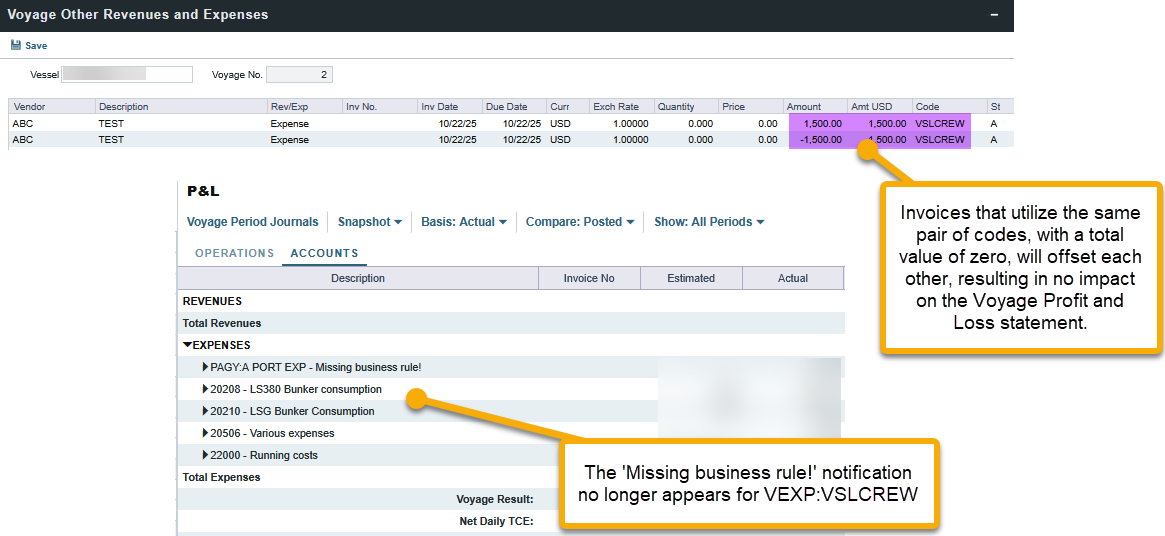Open the Basis: Actual dropdown

[x=463, y=222]
